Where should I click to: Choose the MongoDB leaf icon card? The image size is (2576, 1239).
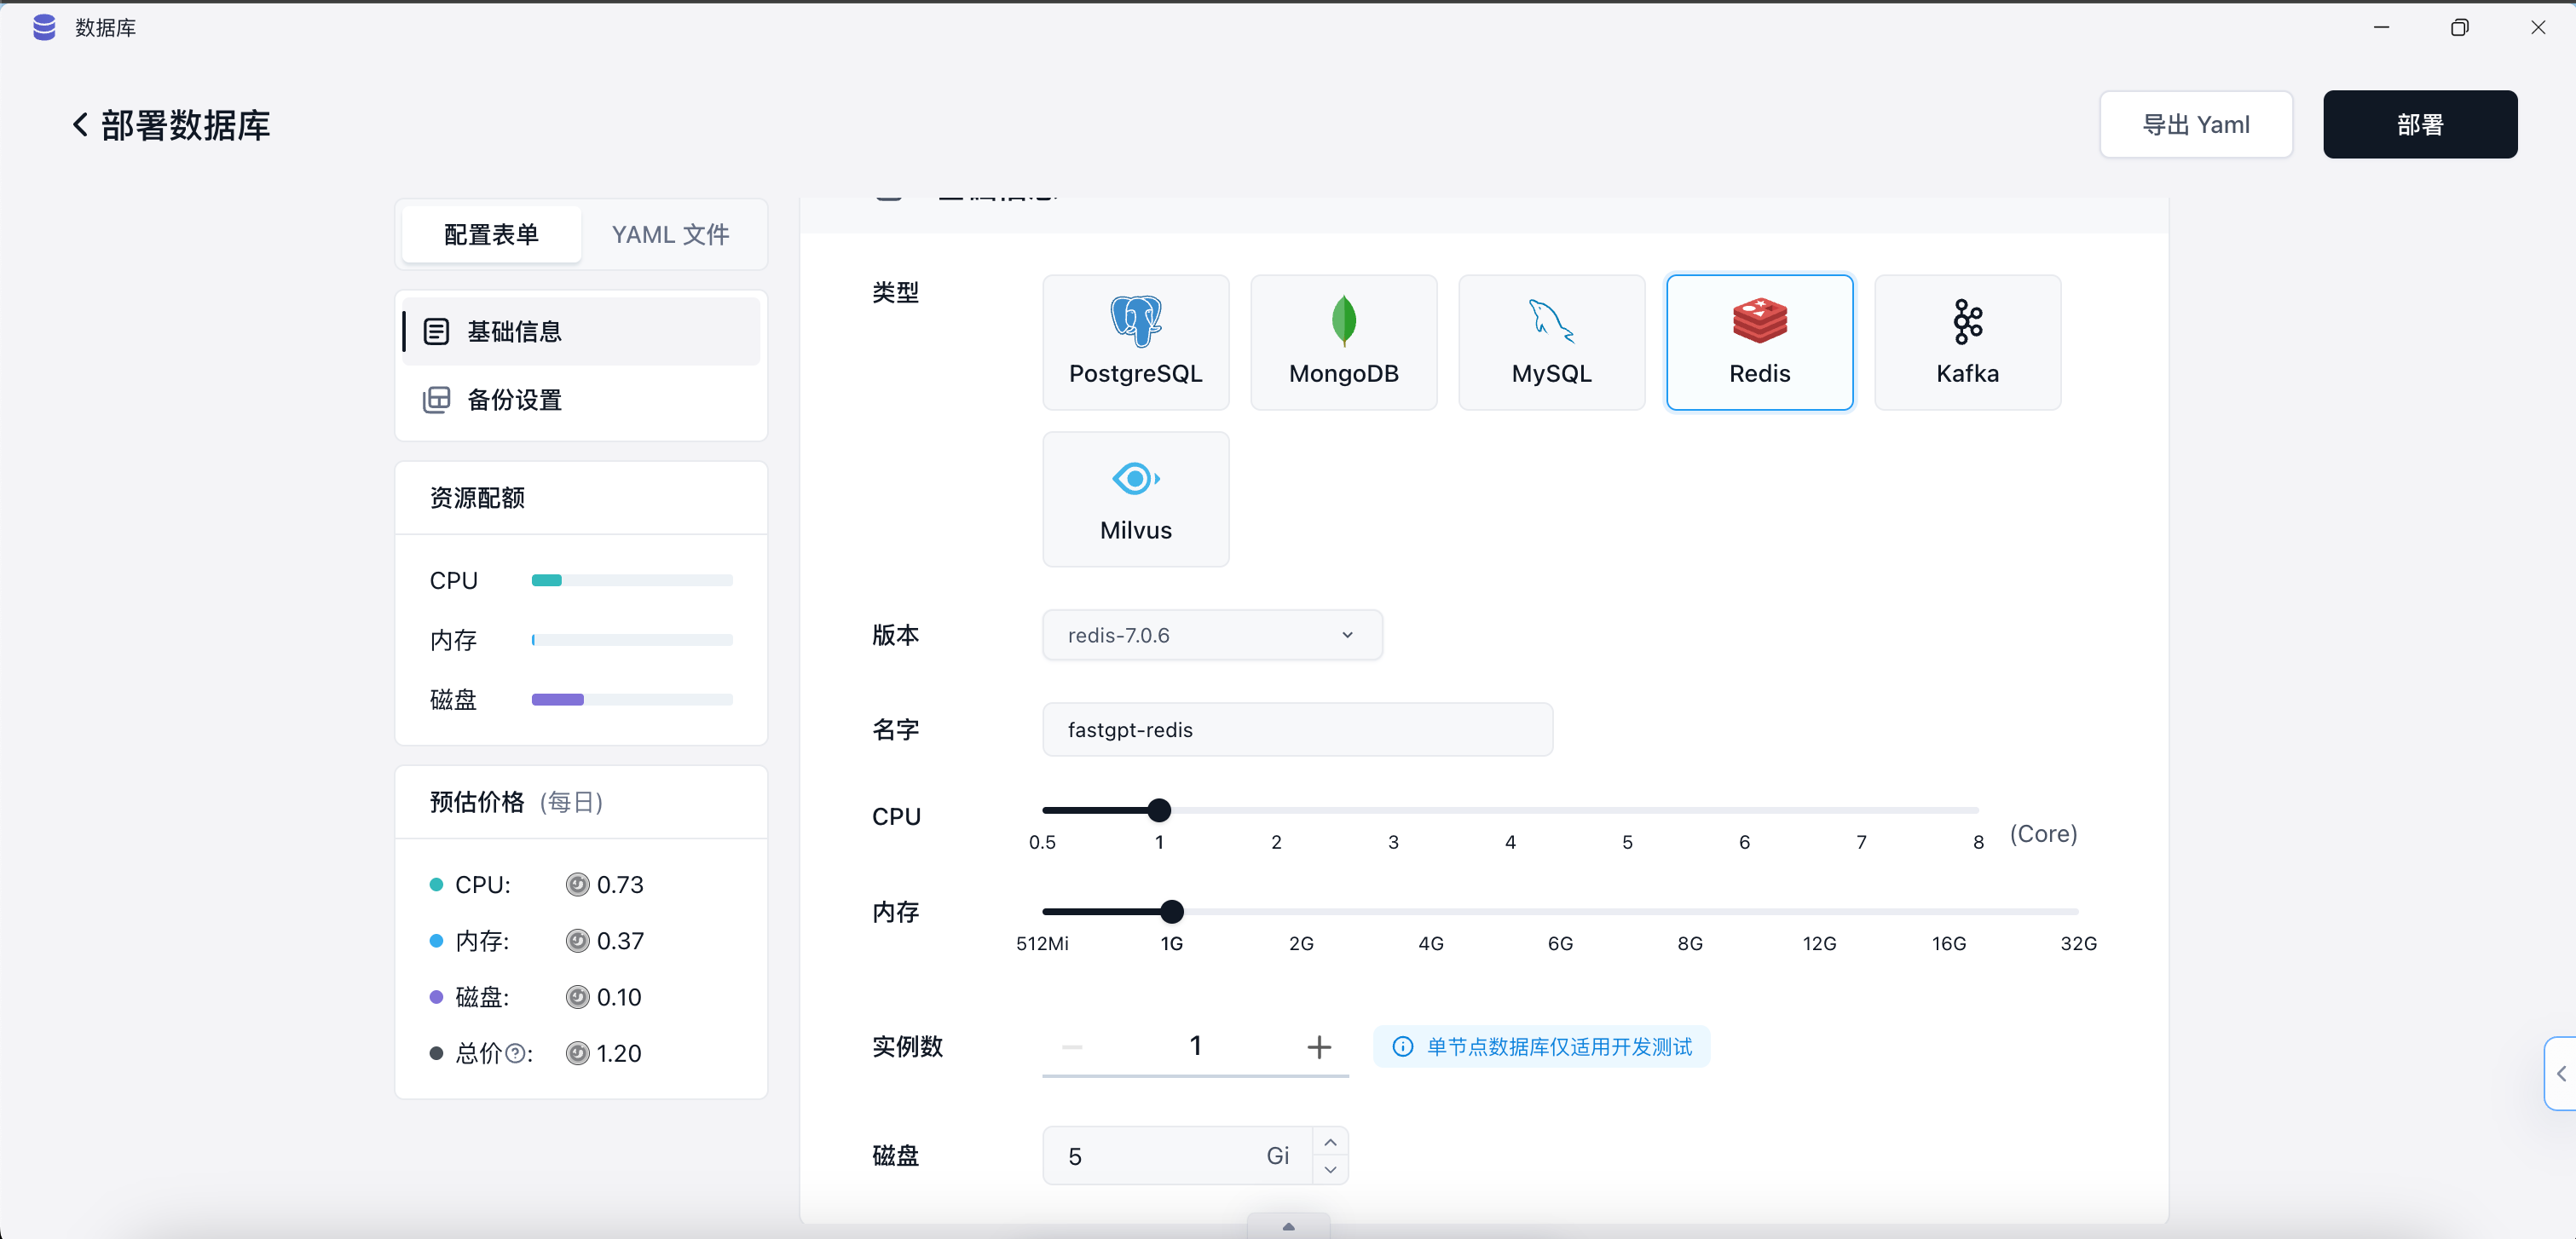coord(1343,342)
